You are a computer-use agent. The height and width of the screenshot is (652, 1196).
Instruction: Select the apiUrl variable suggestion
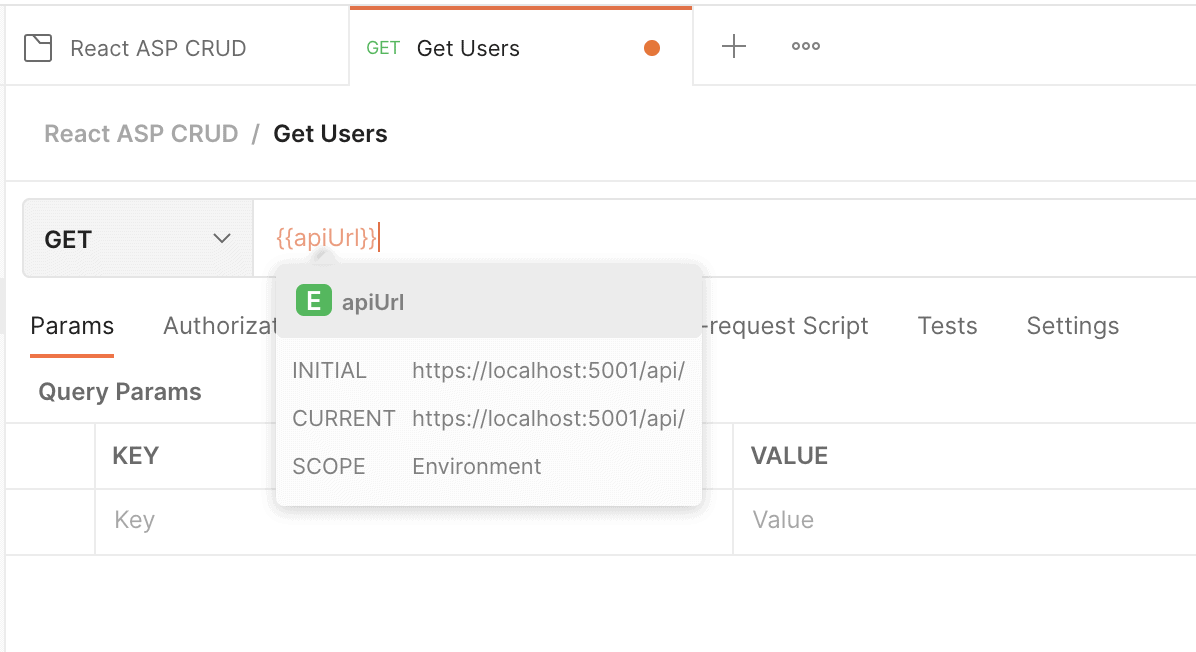point(489,302)
